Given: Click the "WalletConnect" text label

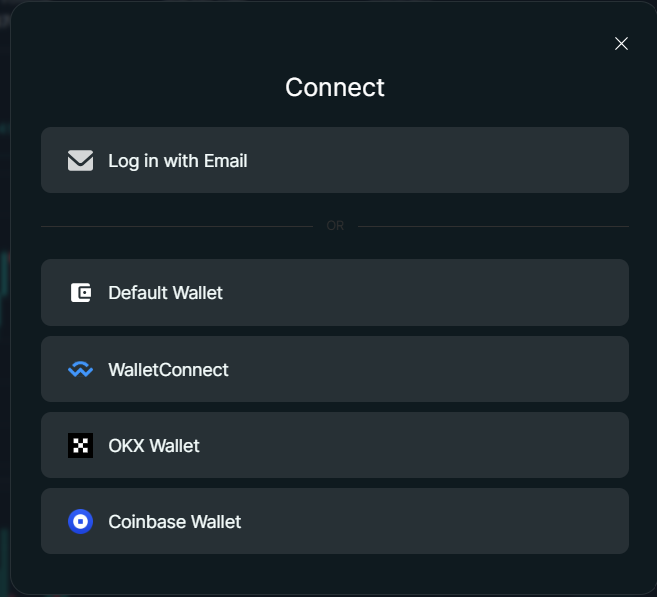Looking at the screenshot, I should [x=168, y=369].
